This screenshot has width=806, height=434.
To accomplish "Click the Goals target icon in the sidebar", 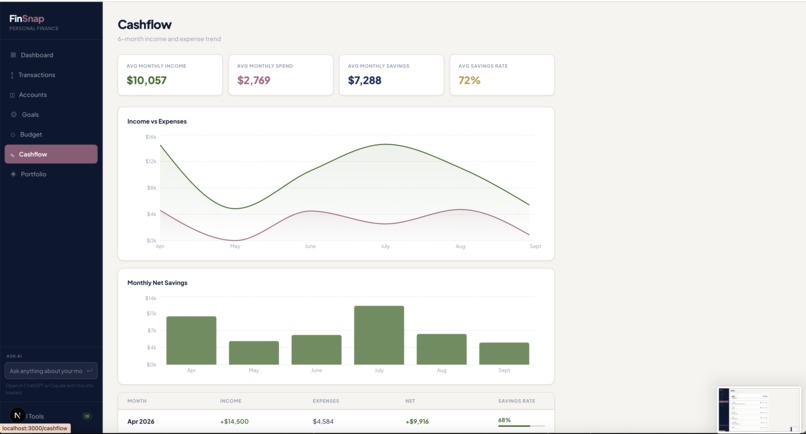I will tap(13, 115).
